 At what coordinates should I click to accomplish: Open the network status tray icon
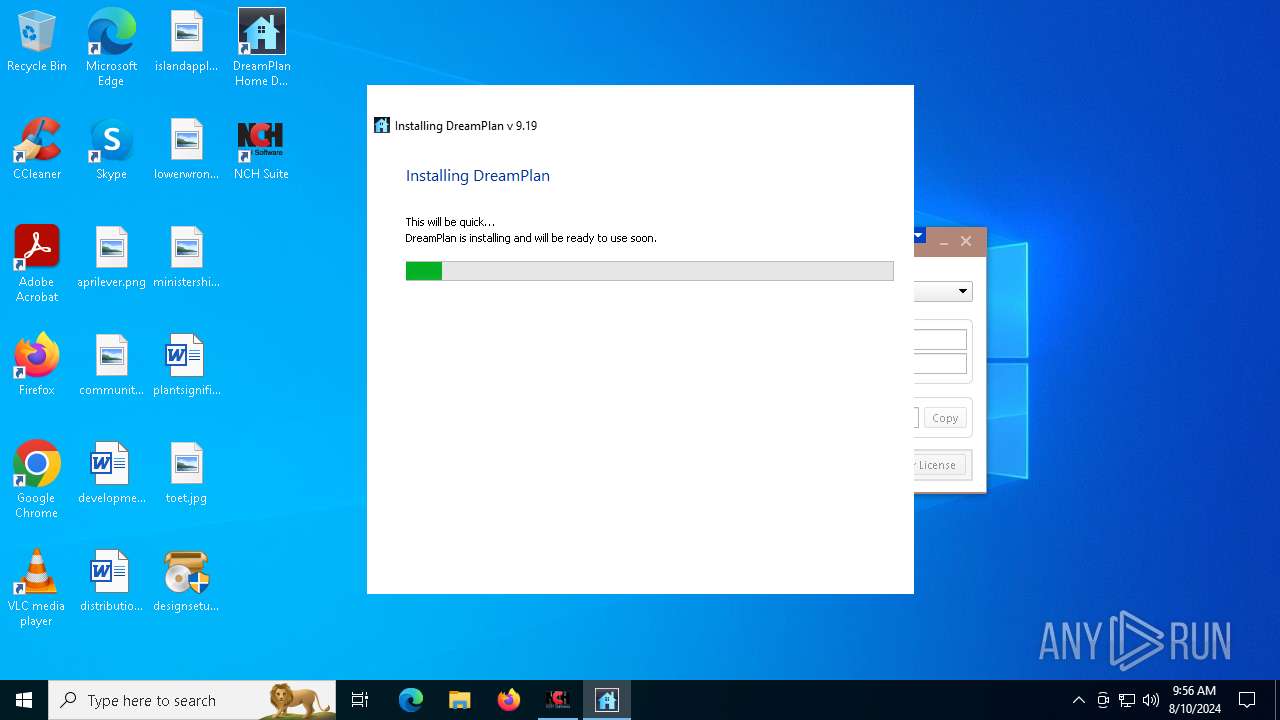tap(1127, 700)
